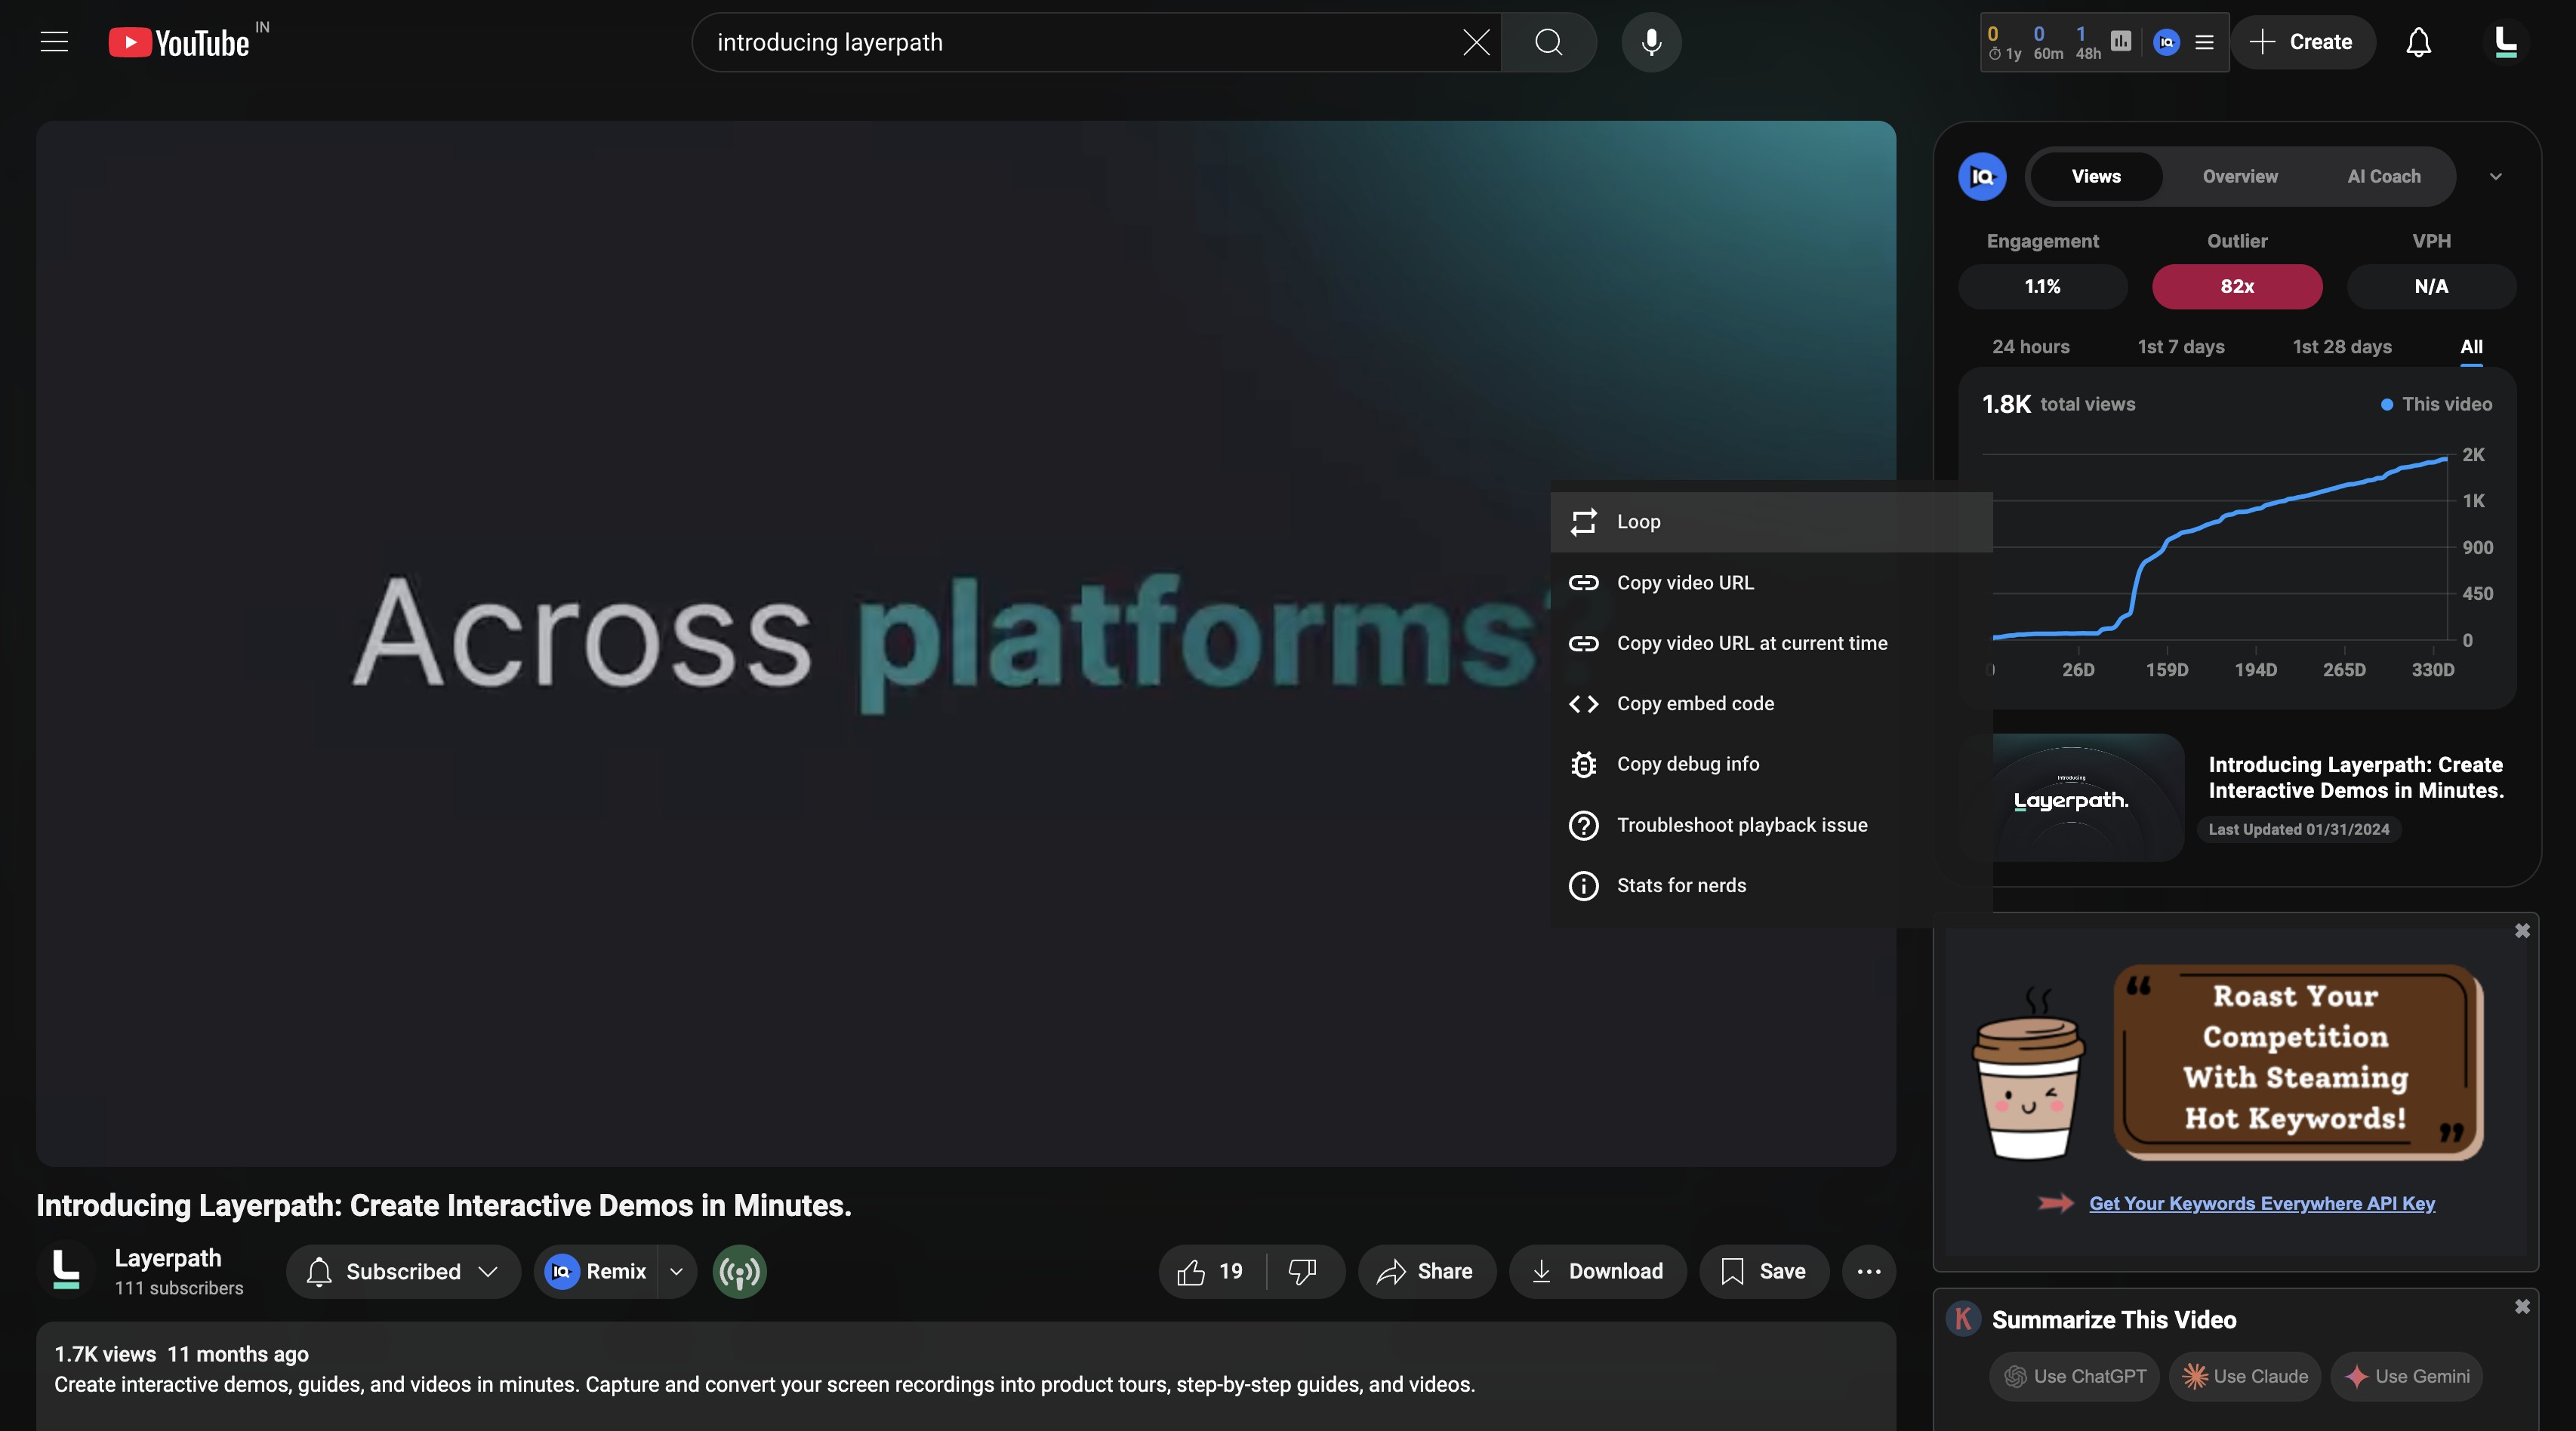Click the Roast Your Competition banner
The width and height of the screenshot is (2576, 1431).
[2298, 1061]
